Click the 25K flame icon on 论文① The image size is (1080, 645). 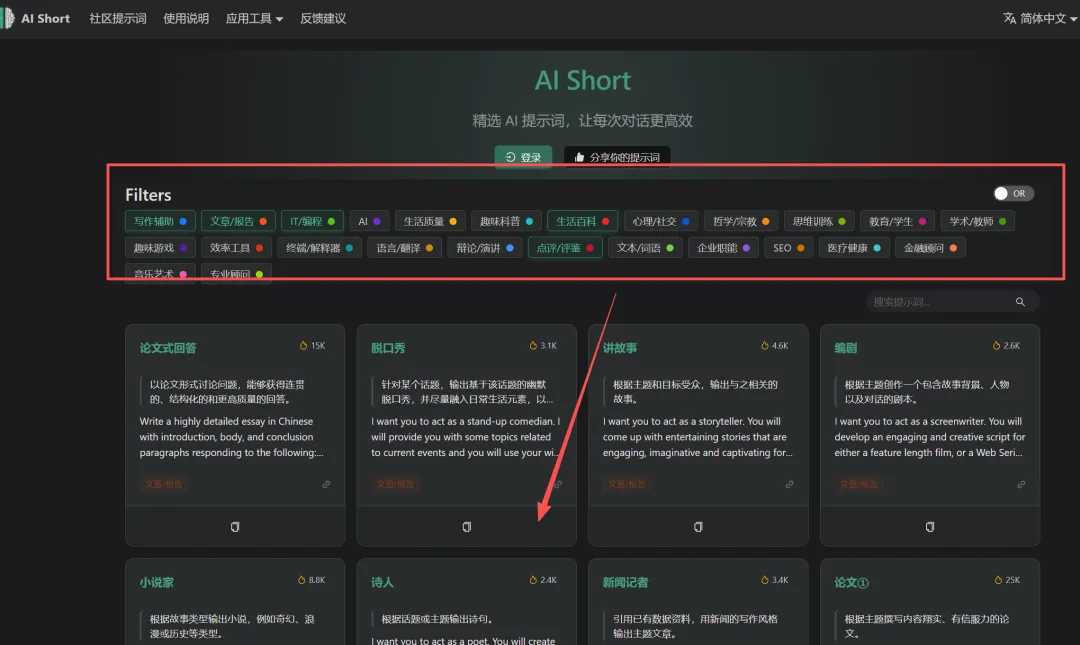point(997,580)
